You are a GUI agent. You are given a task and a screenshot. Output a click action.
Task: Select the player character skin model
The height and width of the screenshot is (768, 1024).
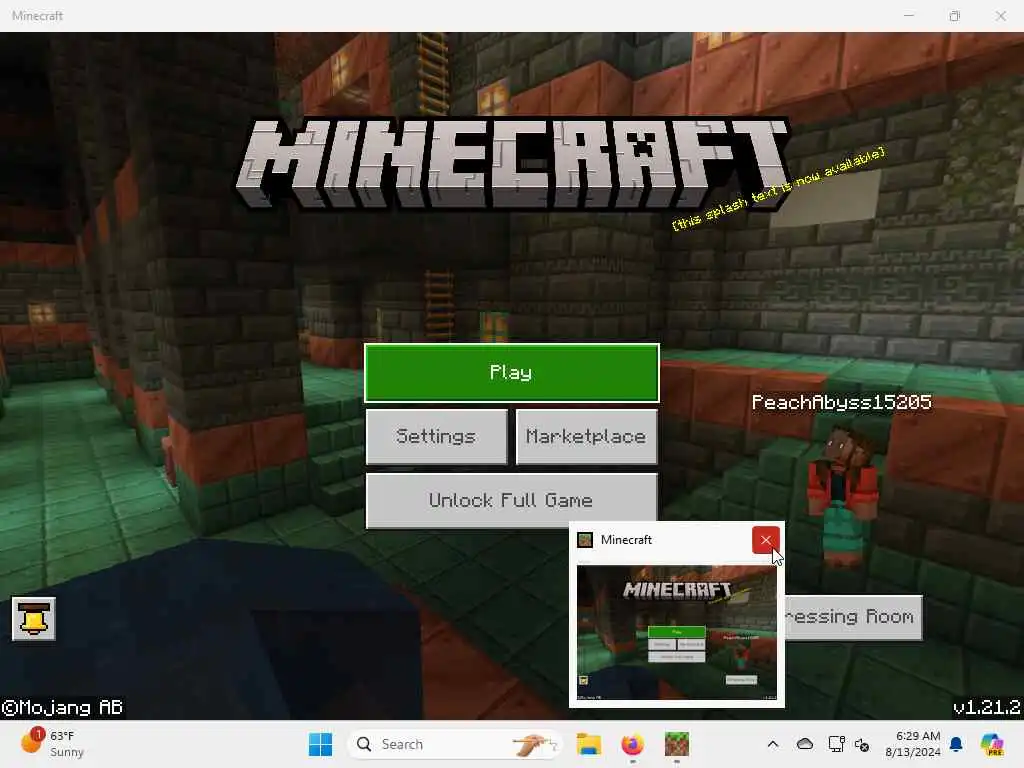click(841, 495)
